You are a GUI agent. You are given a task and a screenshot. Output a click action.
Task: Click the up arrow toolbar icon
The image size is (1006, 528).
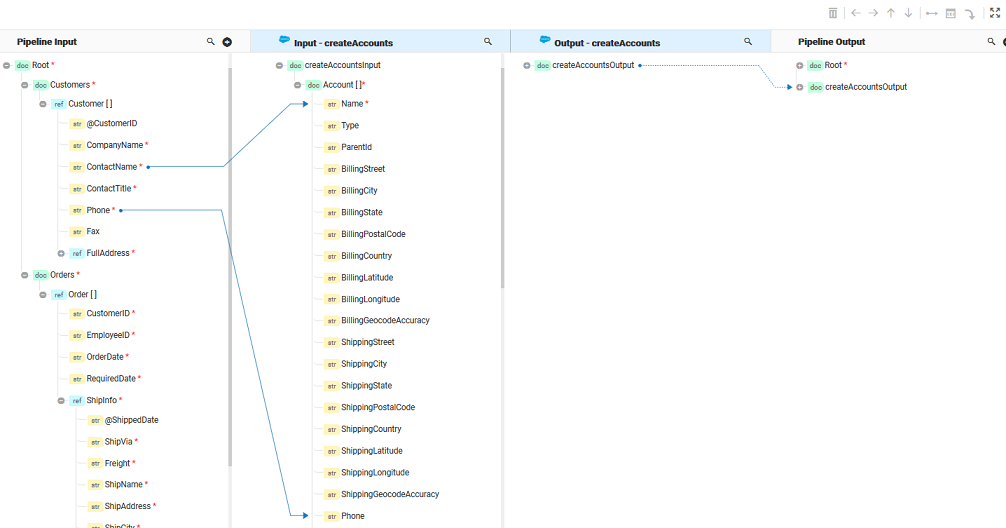coord(891,13)
